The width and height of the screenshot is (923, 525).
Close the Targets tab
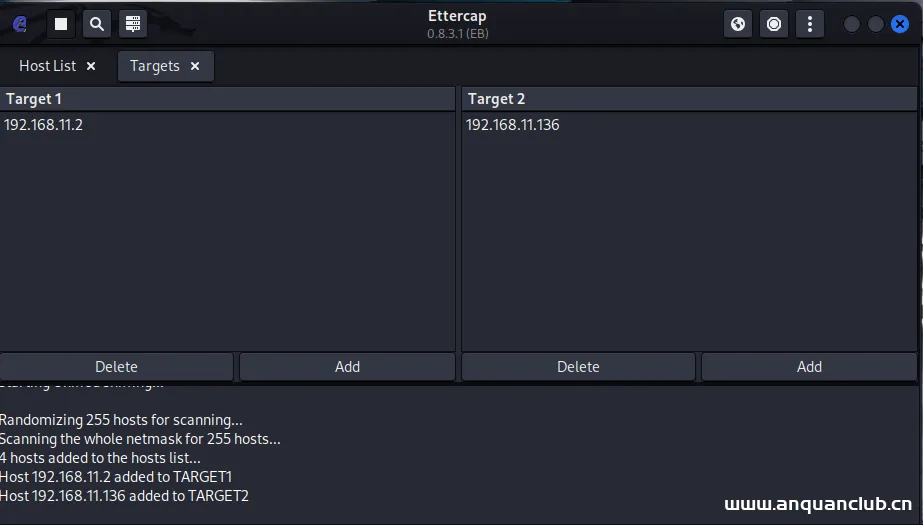pyautogui.click(x=195, y=66)
